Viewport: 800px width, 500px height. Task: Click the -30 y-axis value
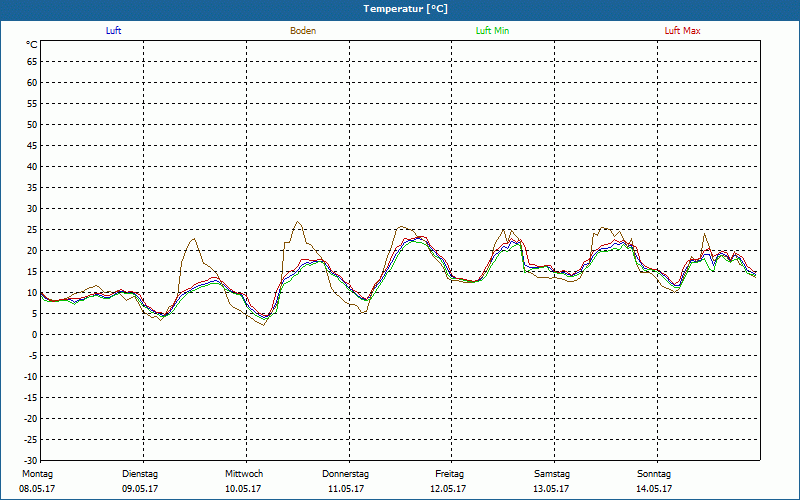tap(31, 460)
